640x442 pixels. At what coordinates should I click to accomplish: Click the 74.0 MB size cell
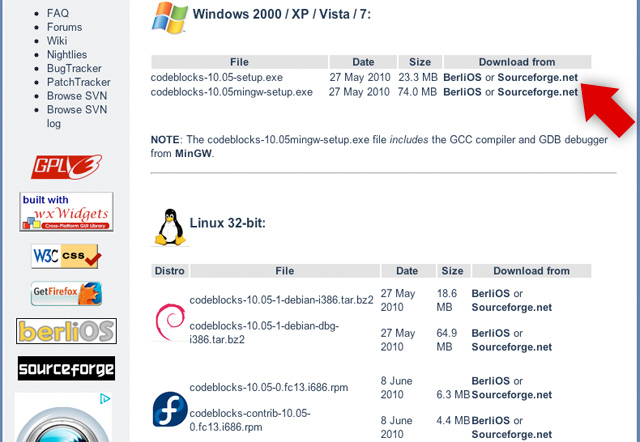pos(417,92)
